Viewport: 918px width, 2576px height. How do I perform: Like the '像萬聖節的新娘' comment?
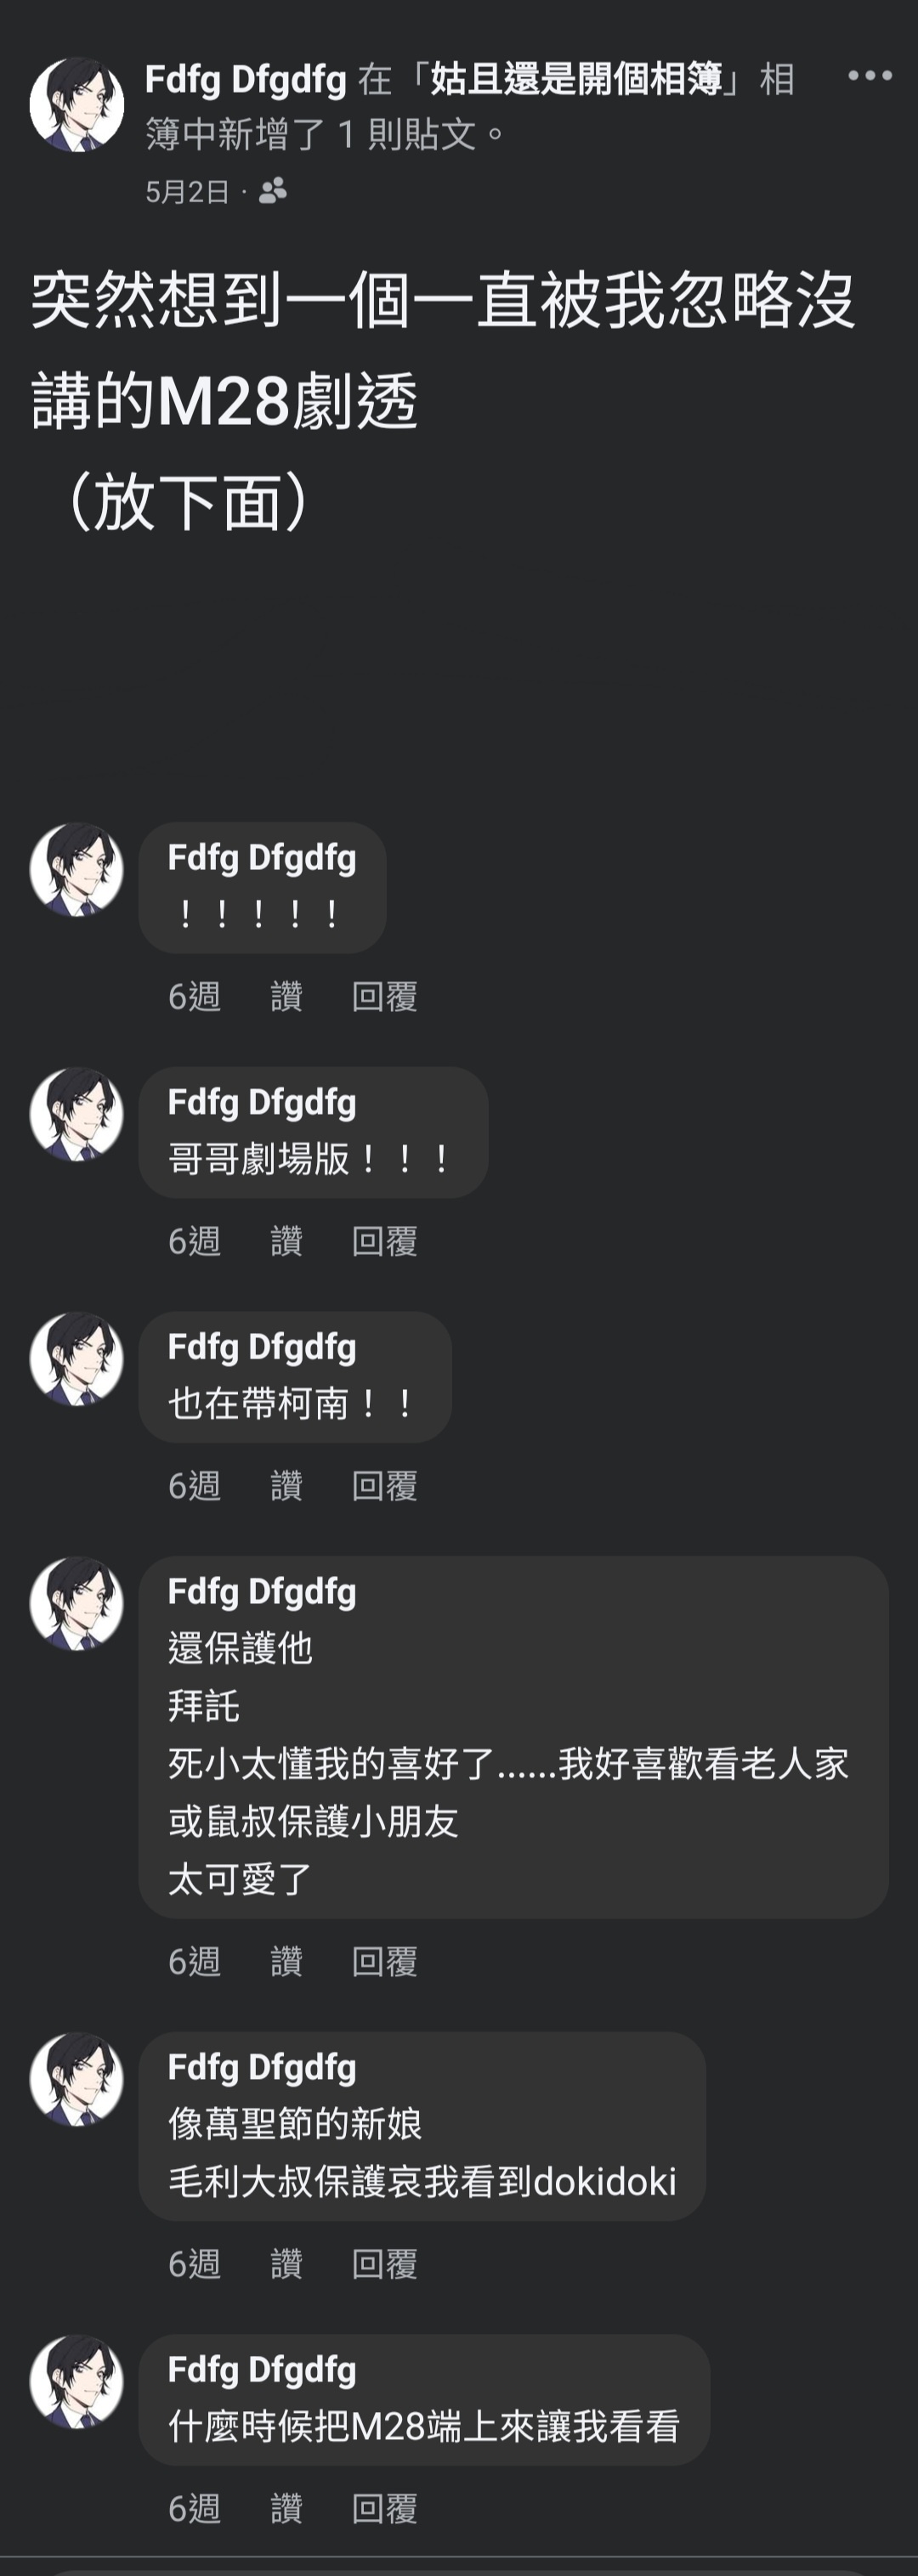tap(286, 2264)
